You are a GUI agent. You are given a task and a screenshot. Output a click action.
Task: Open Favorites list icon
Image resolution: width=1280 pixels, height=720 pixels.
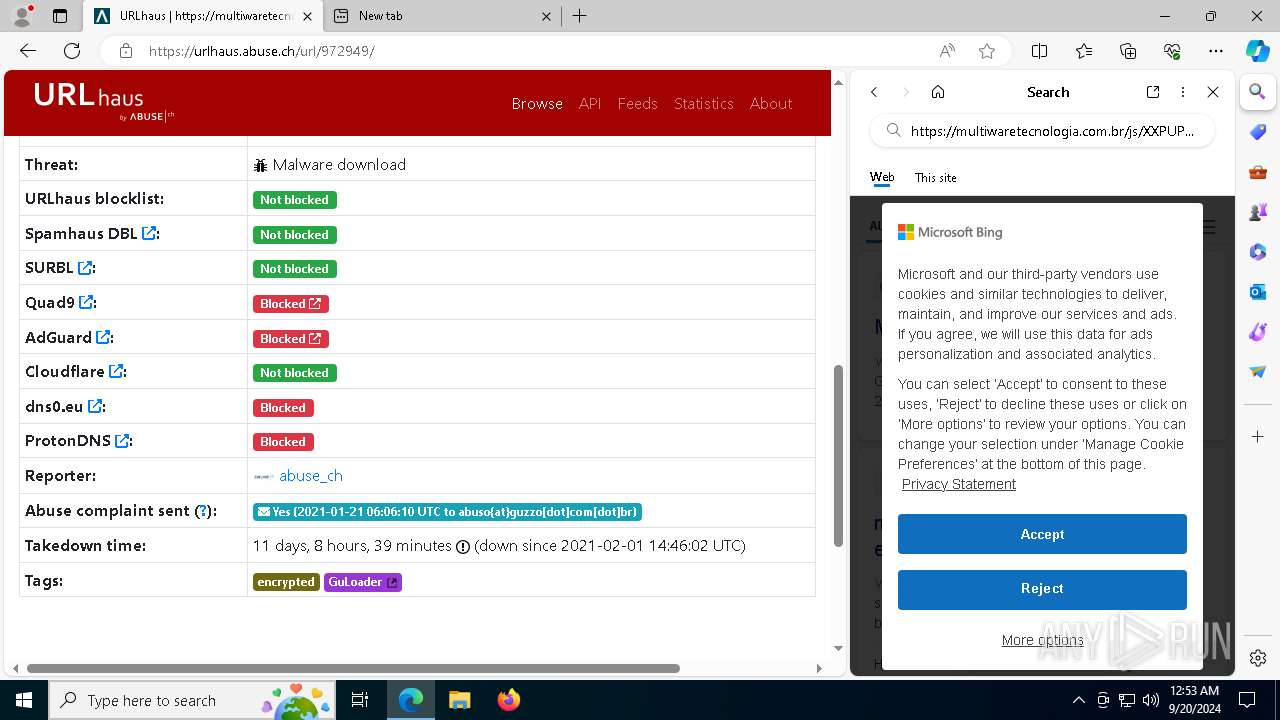tap(1084, 51)
